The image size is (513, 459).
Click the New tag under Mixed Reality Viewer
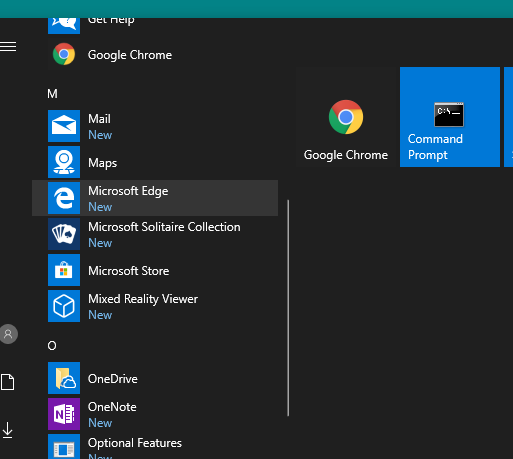pos(100,315)
